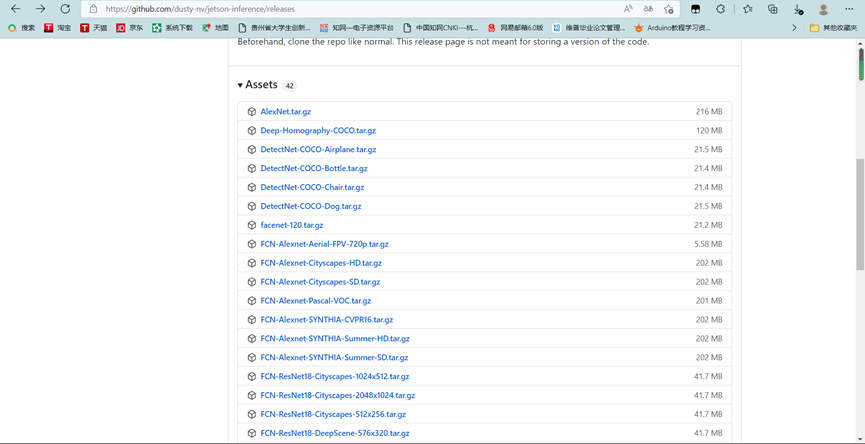
Task: Download Deep-Homography-COCO.tar.gz
Action: (318, 131)
